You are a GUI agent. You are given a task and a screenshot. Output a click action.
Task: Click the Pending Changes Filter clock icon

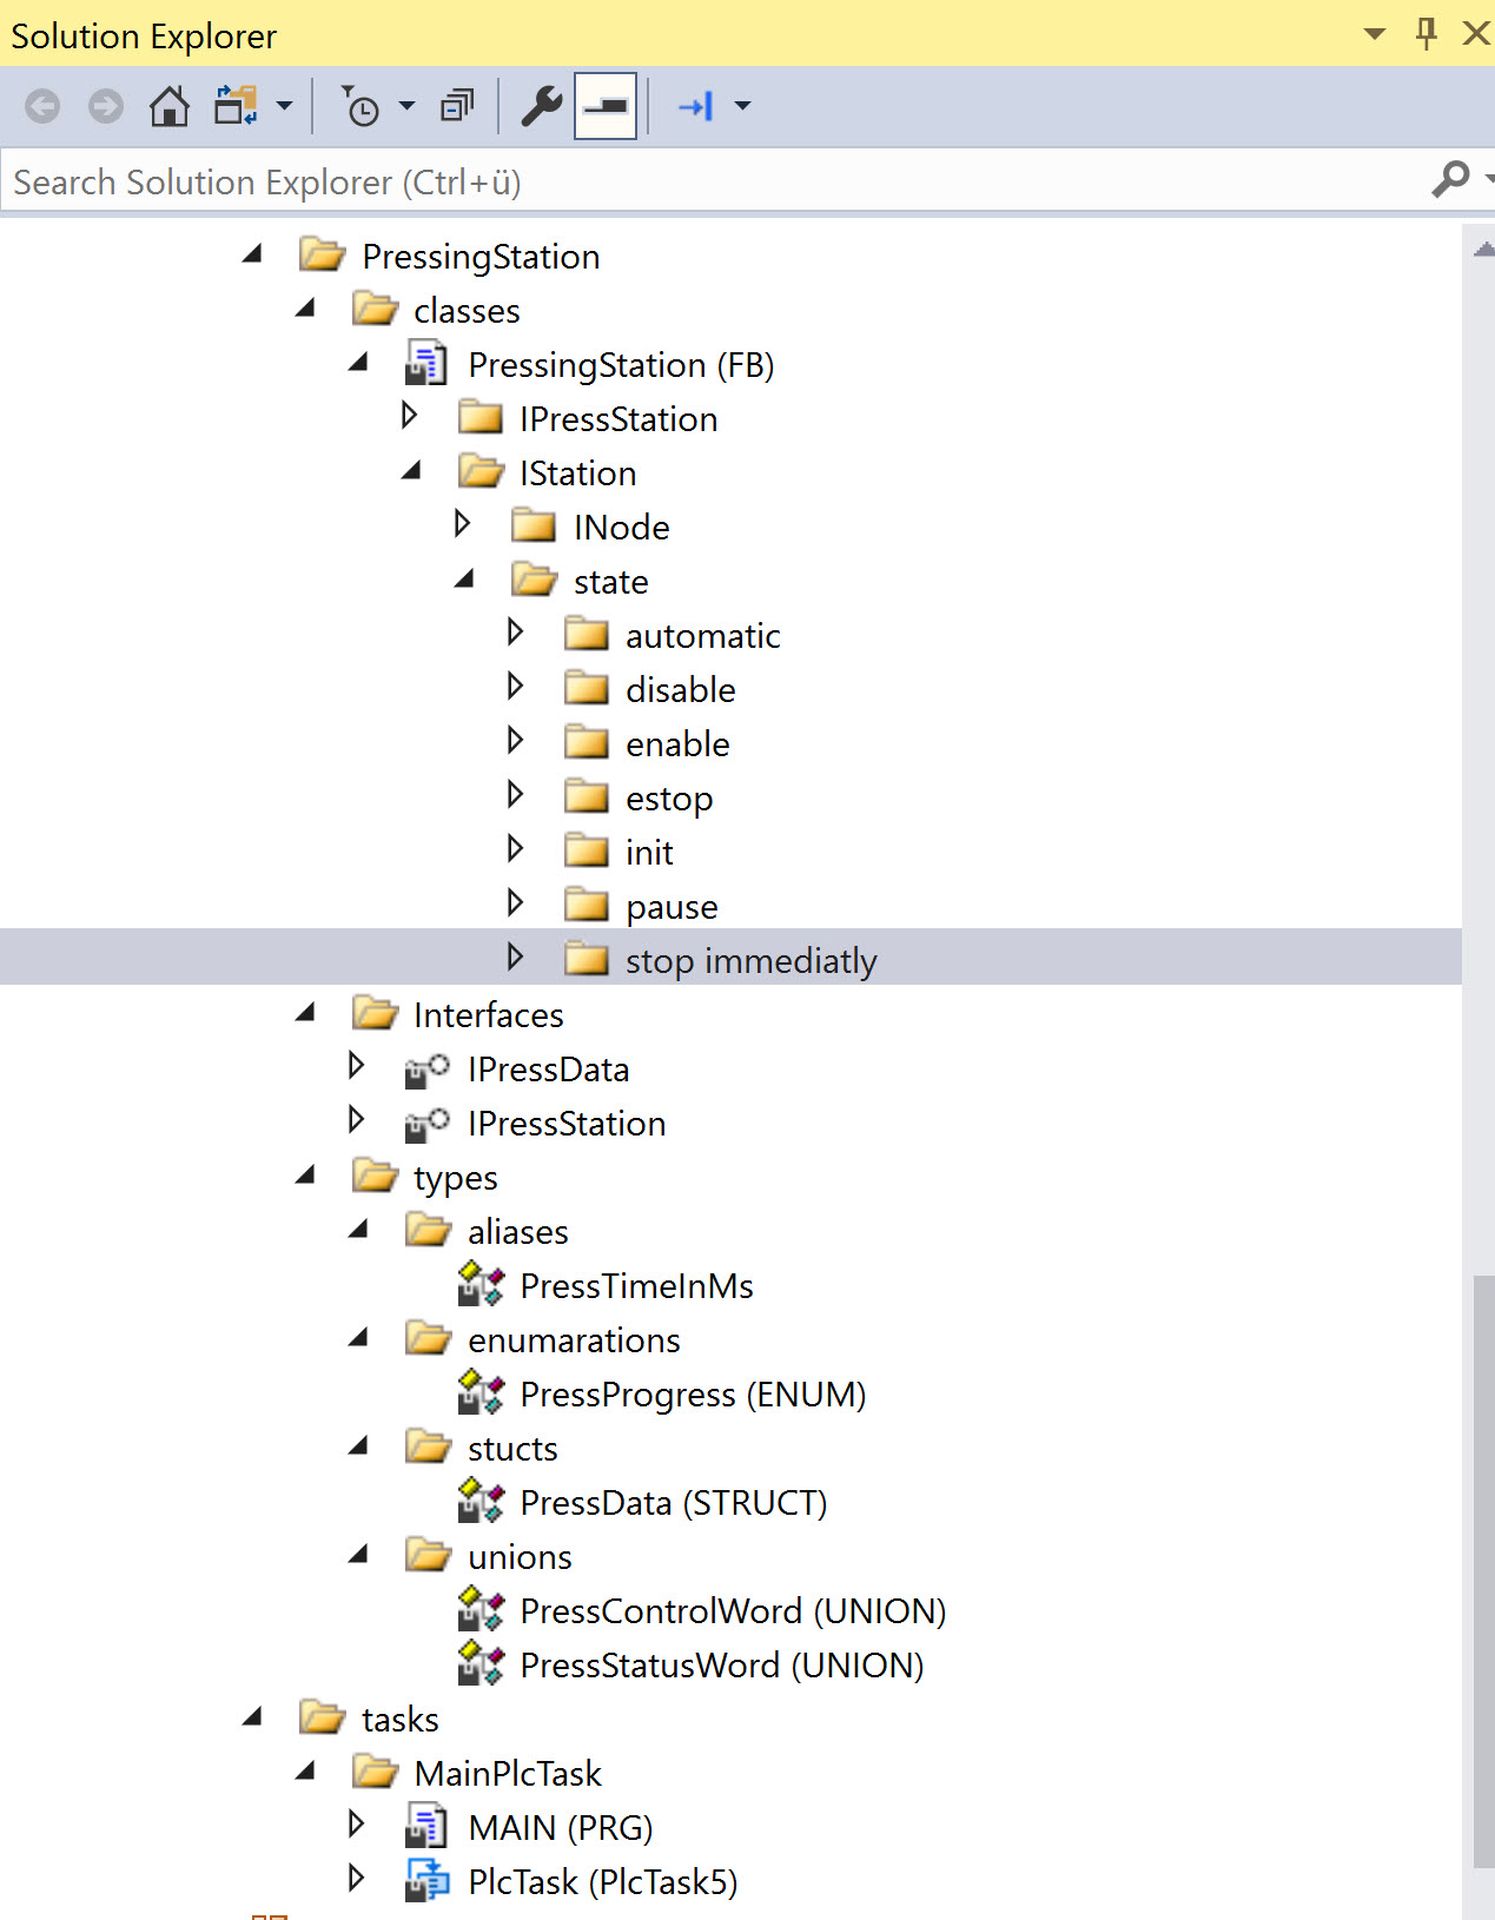[x=361, y=106]
